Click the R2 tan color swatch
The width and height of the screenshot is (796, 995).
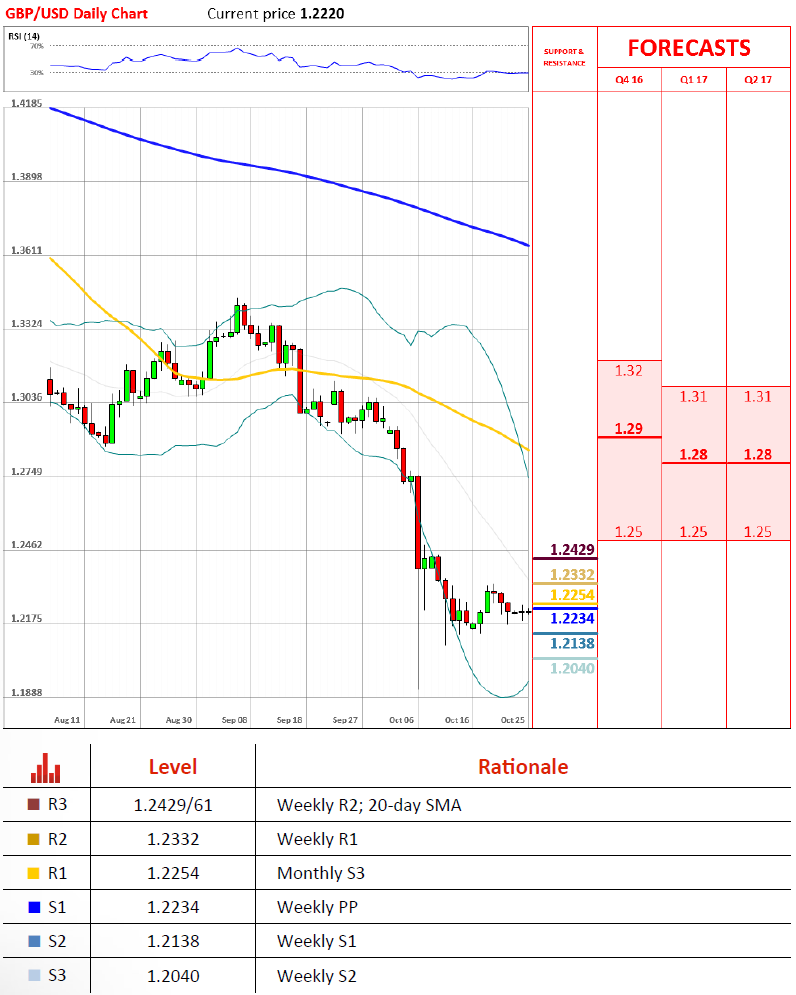pyautogui.click(x=34, y=839)
